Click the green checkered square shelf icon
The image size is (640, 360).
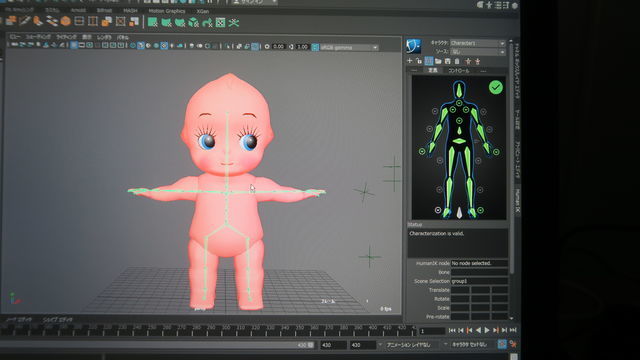(x=220, y=22)
